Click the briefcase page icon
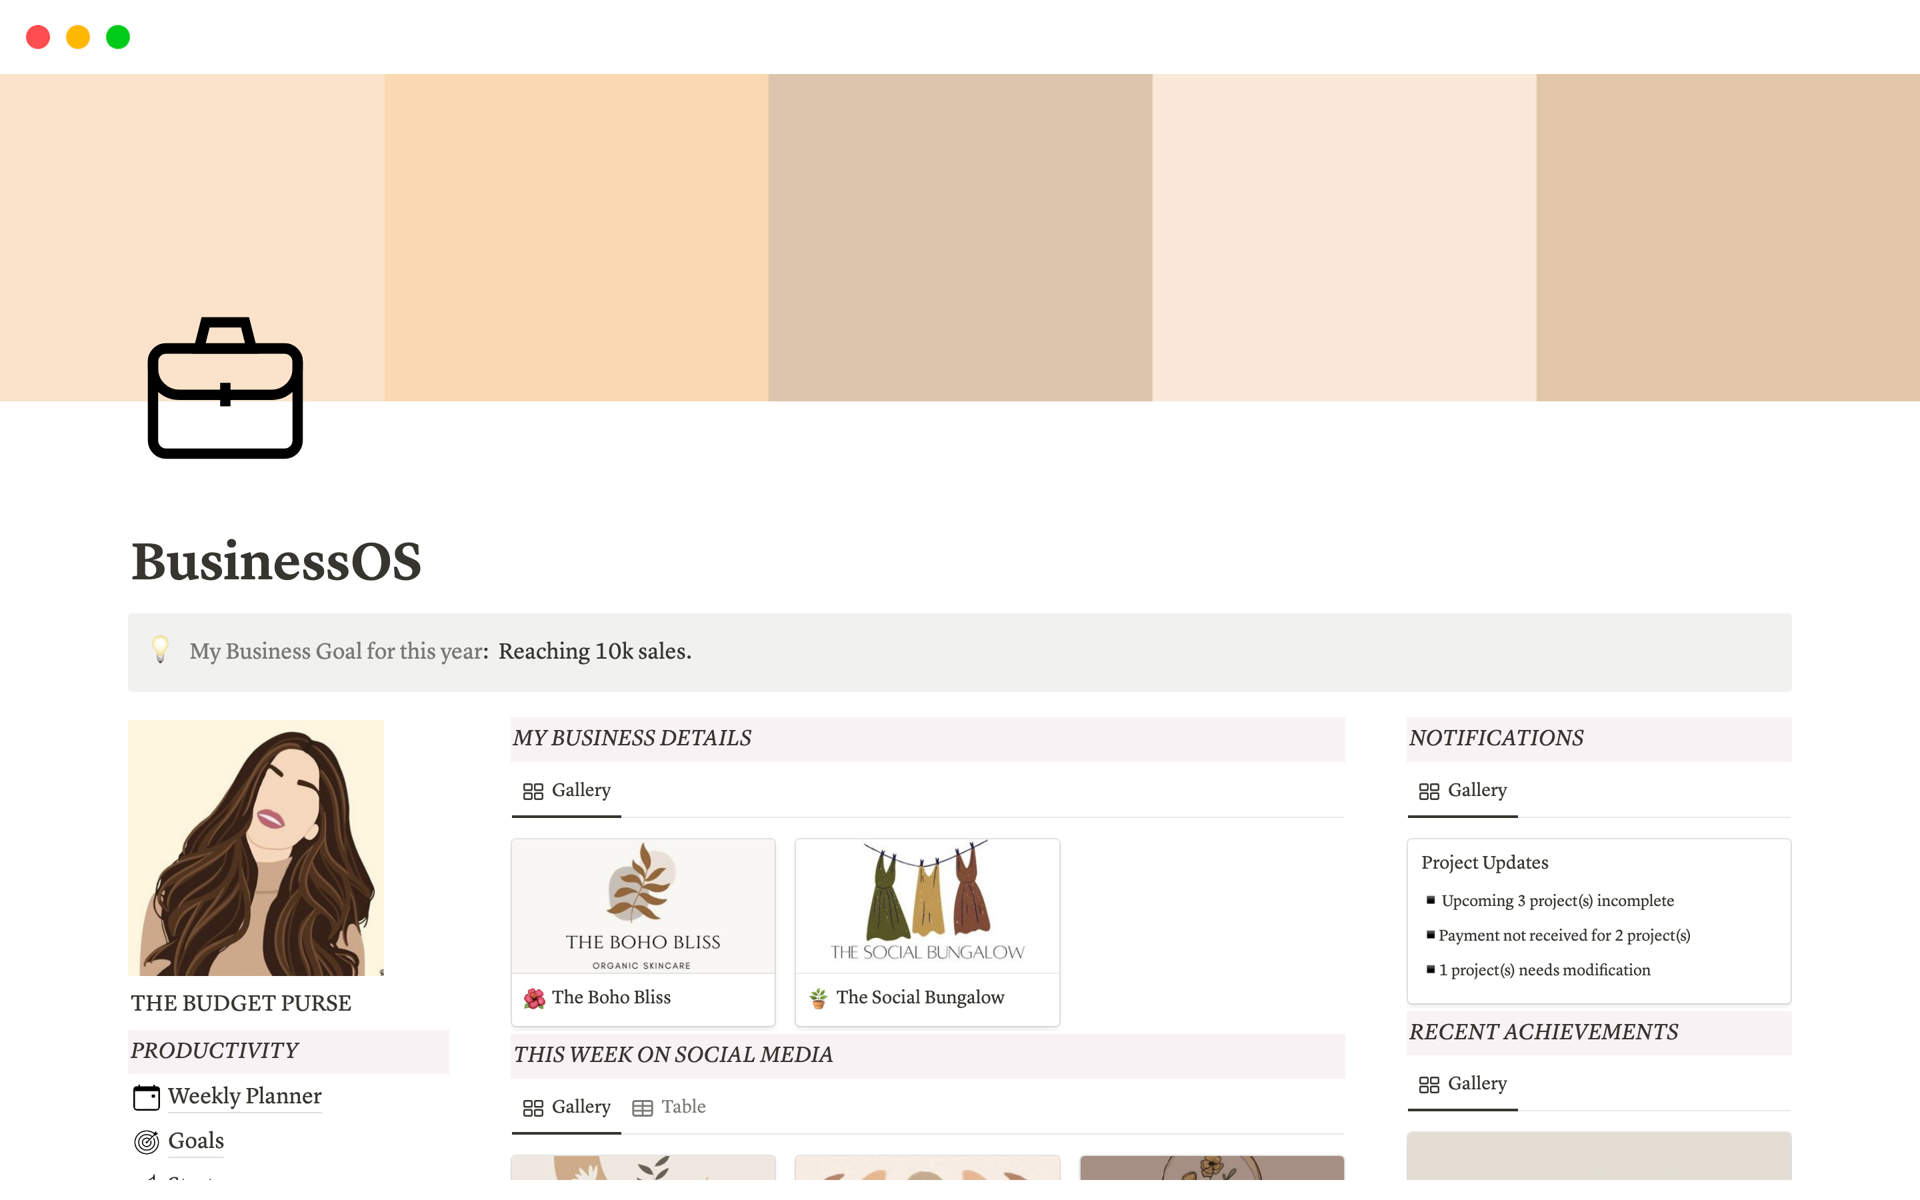The image size is (1920, 1200). pos(225,388)
